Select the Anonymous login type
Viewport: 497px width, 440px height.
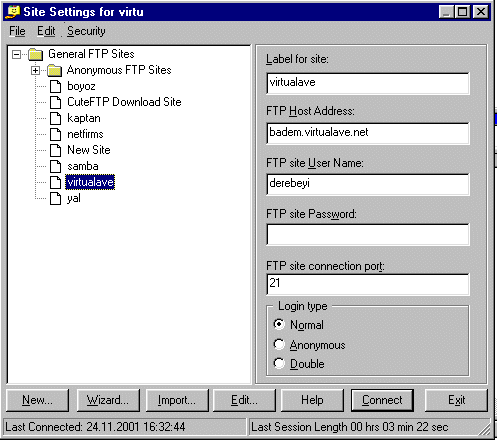point(279,344)
